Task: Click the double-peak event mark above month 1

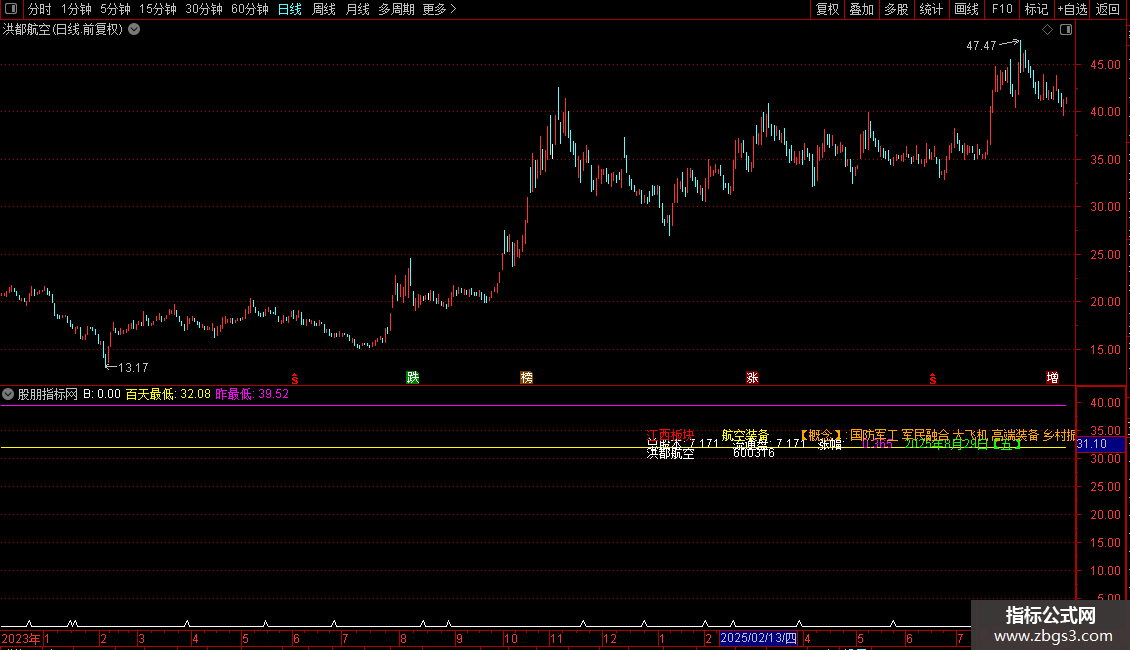Action: (72, 623)
